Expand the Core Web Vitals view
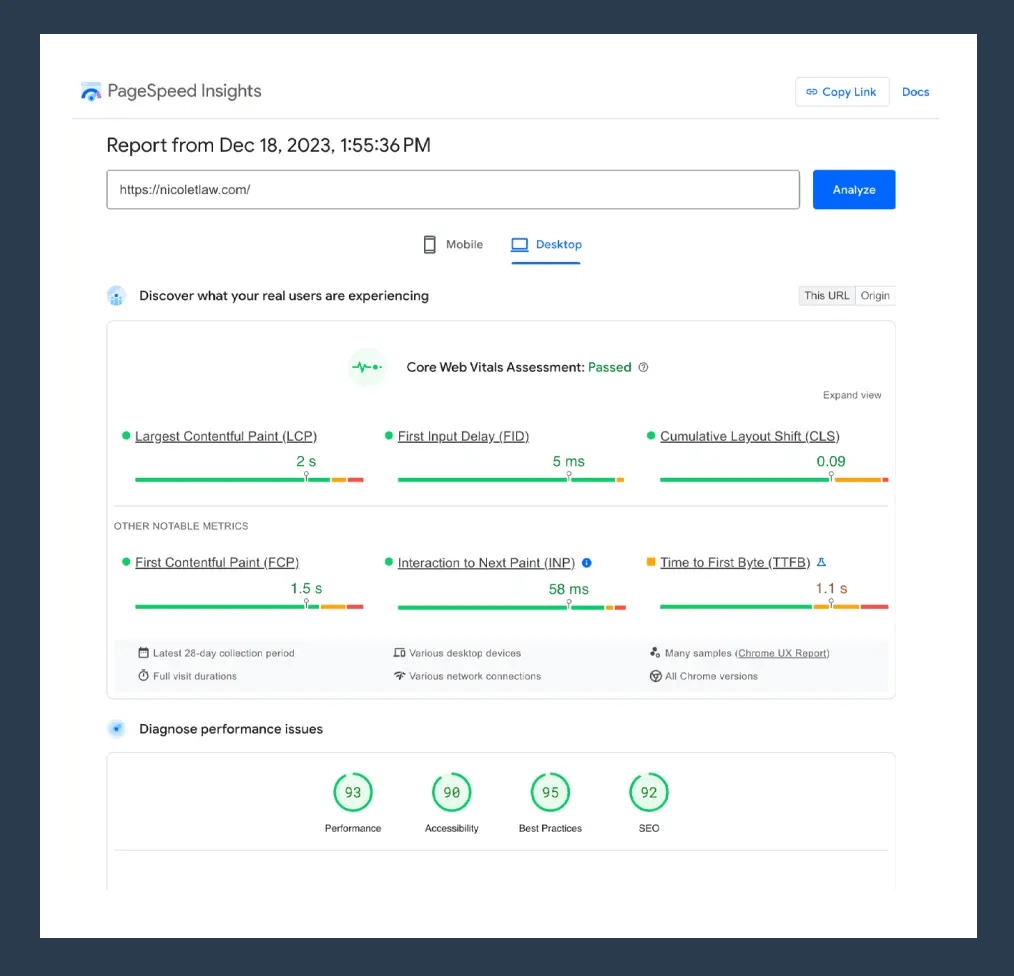 click(x=852, y=395)
